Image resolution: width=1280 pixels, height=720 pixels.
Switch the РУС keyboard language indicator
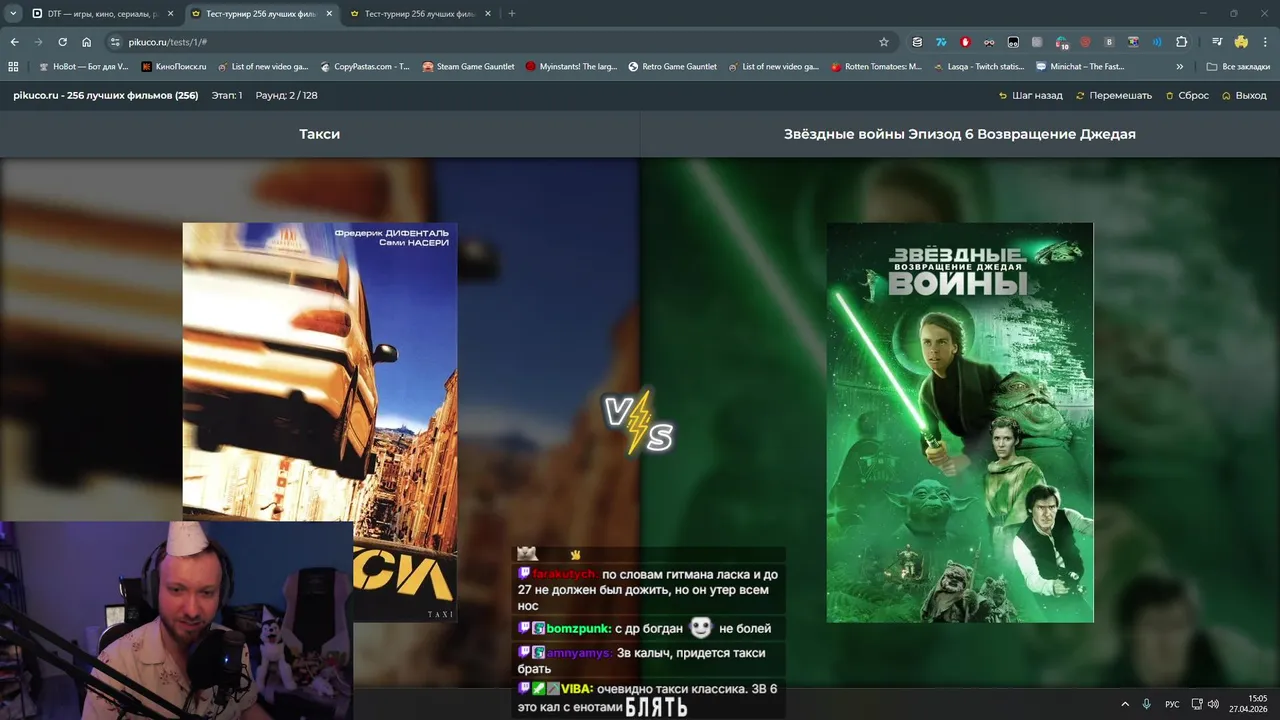(x=1172, y=704)
